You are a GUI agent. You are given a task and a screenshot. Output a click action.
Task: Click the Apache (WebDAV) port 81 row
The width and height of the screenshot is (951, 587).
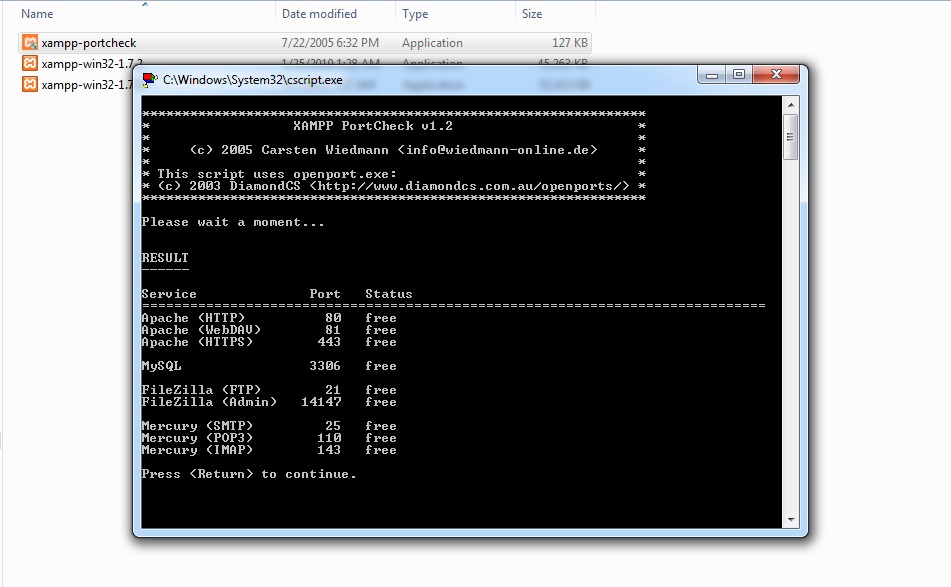coord(269,330)
